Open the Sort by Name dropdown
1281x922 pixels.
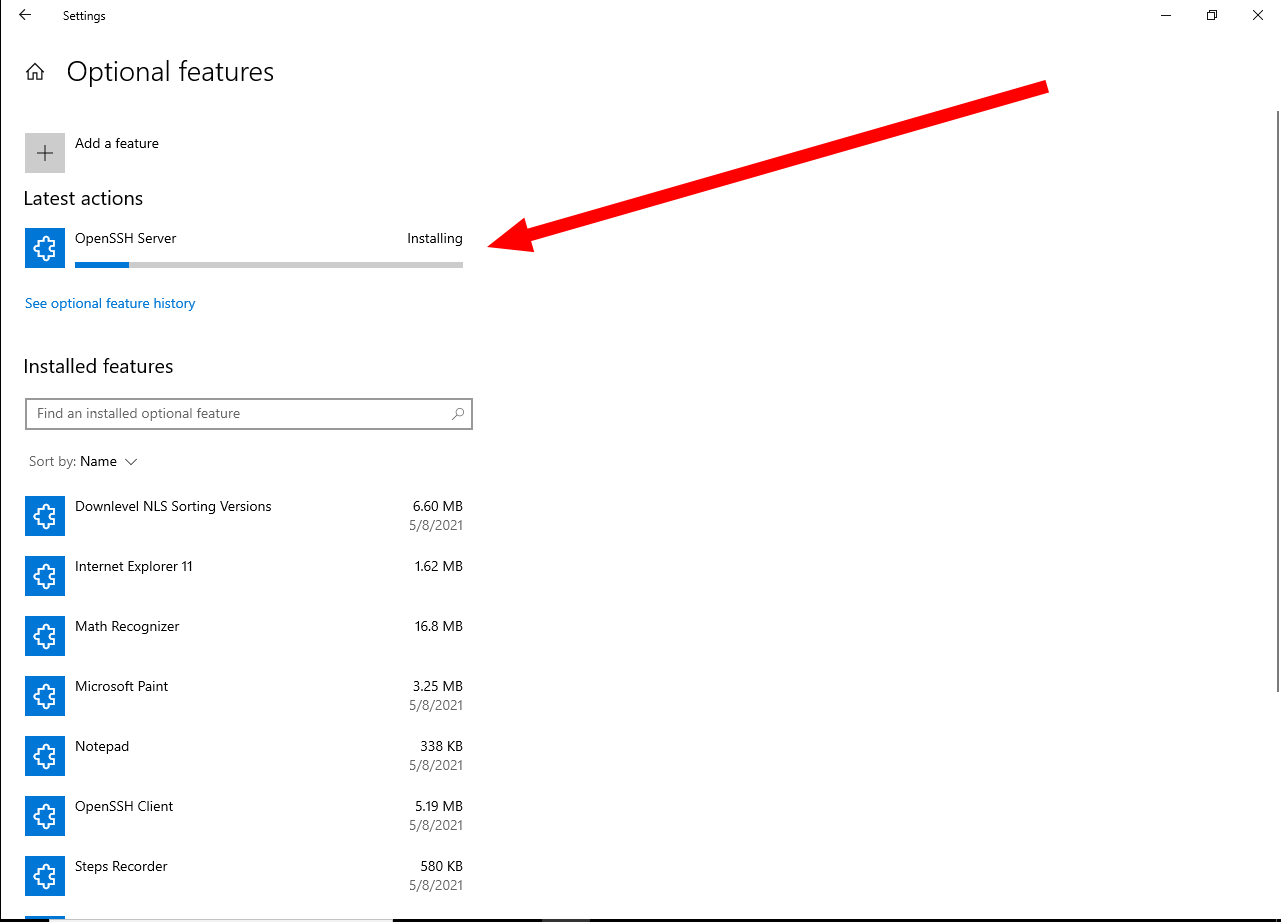[83, 461]
